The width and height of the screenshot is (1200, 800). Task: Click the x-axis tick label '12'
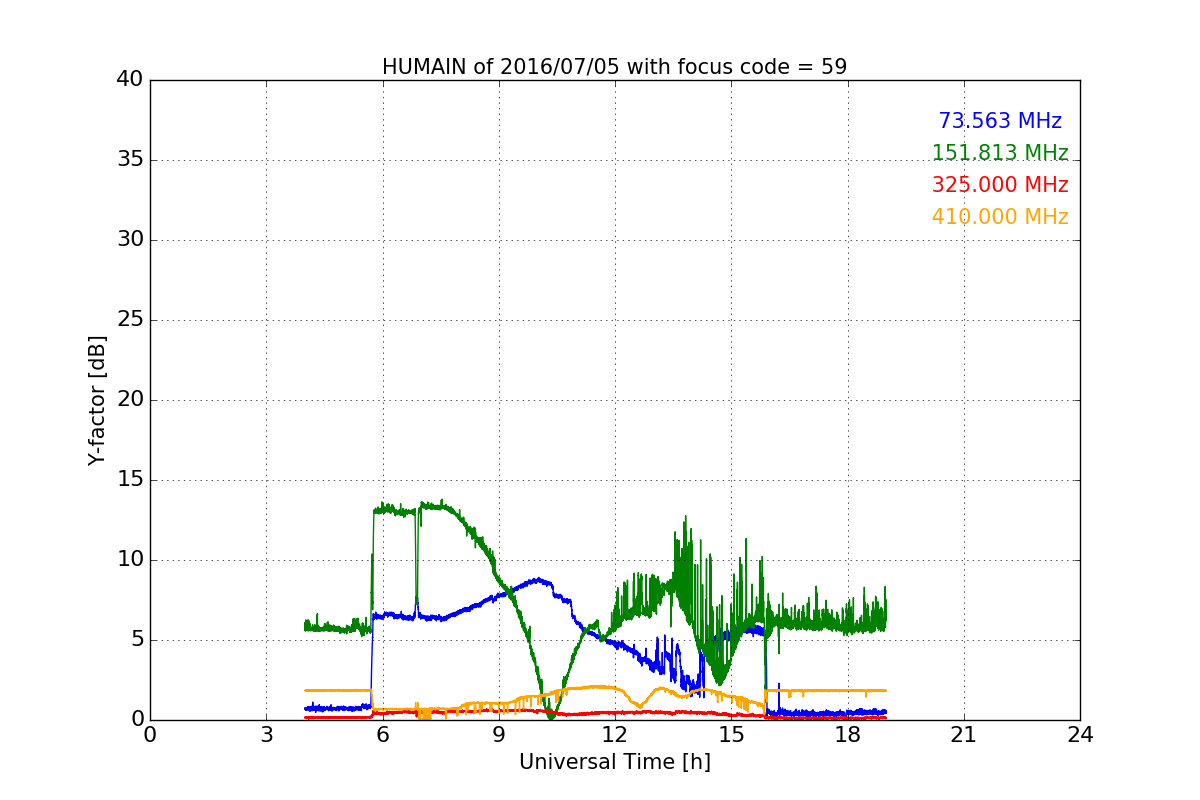615,735
